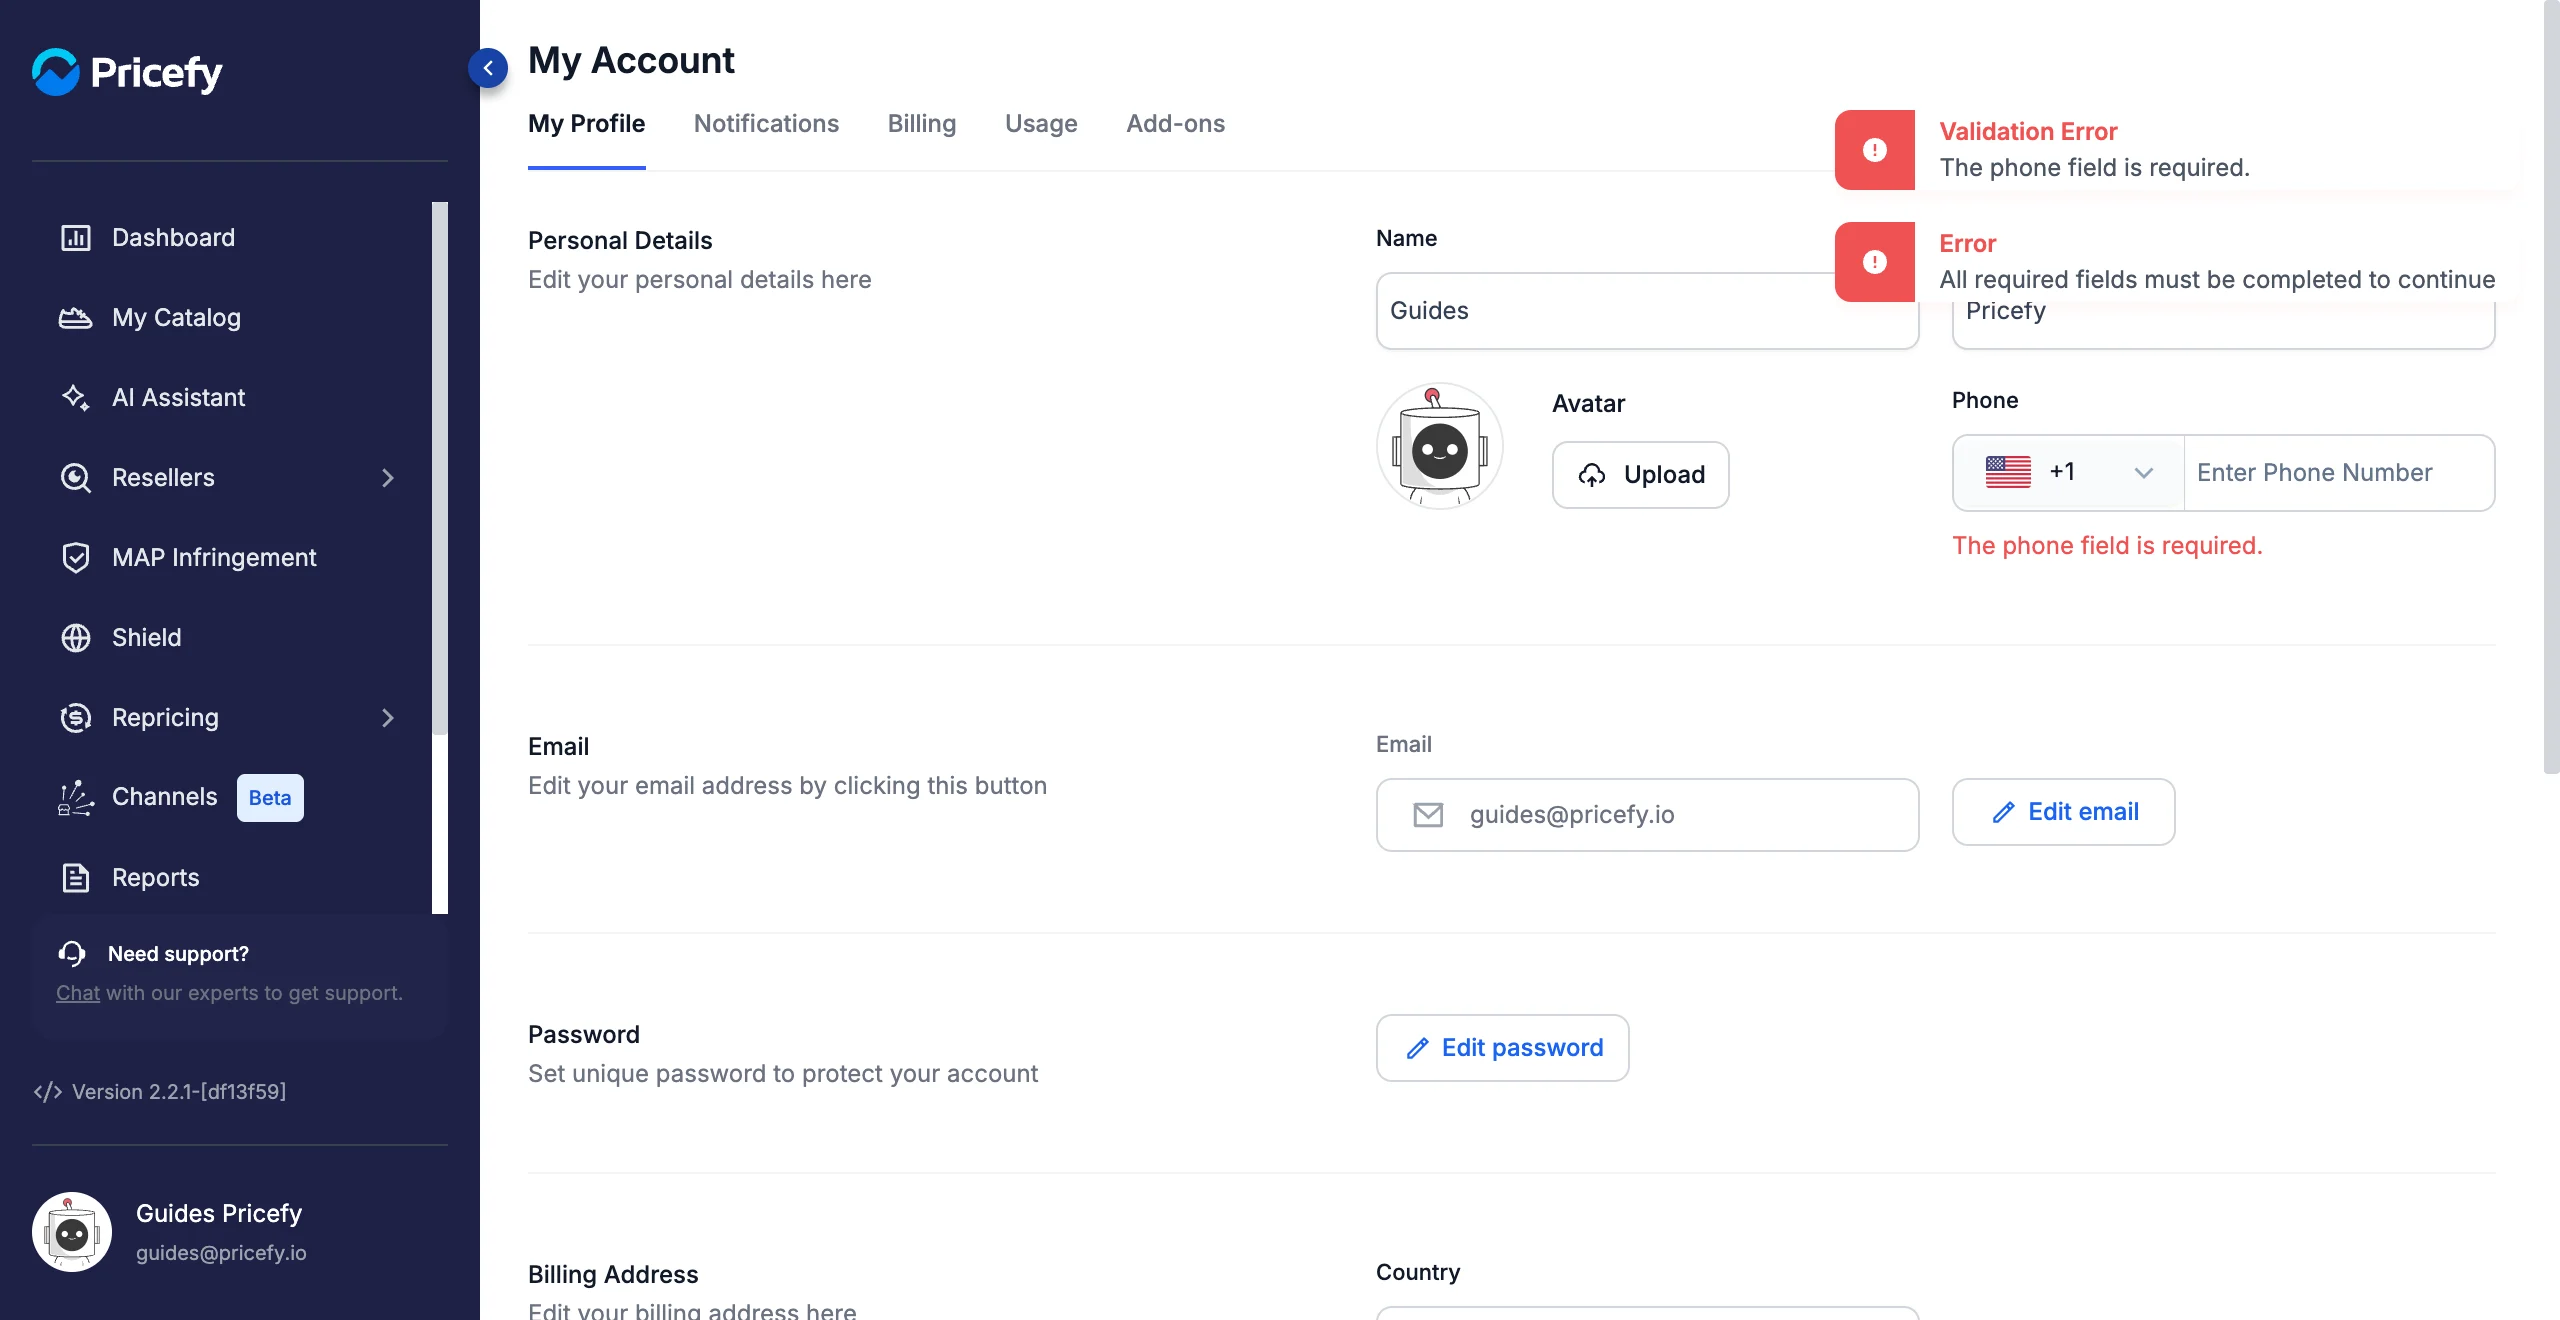Click the Enter Phone Number field
The width and height of the screenshot is (2560, 1320).
(2339, 473)
